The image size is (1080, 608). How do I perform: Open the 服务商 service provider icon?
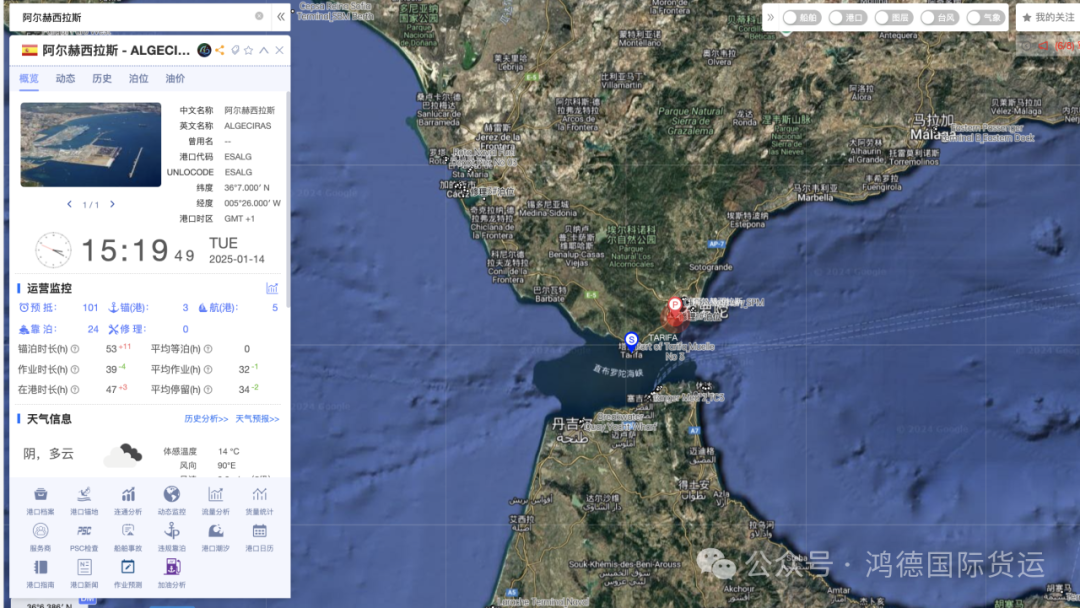[41, 531]
